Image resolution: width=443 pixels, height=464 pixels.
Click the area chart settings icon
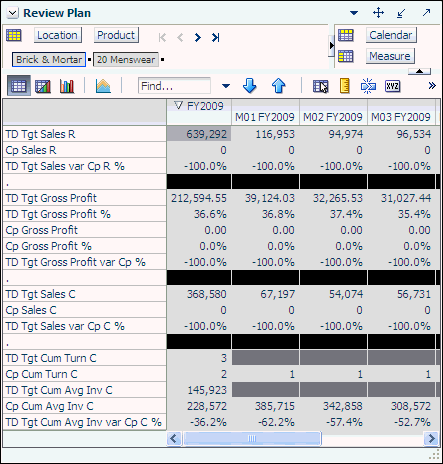pyautogui.click(x=103, y=86)
